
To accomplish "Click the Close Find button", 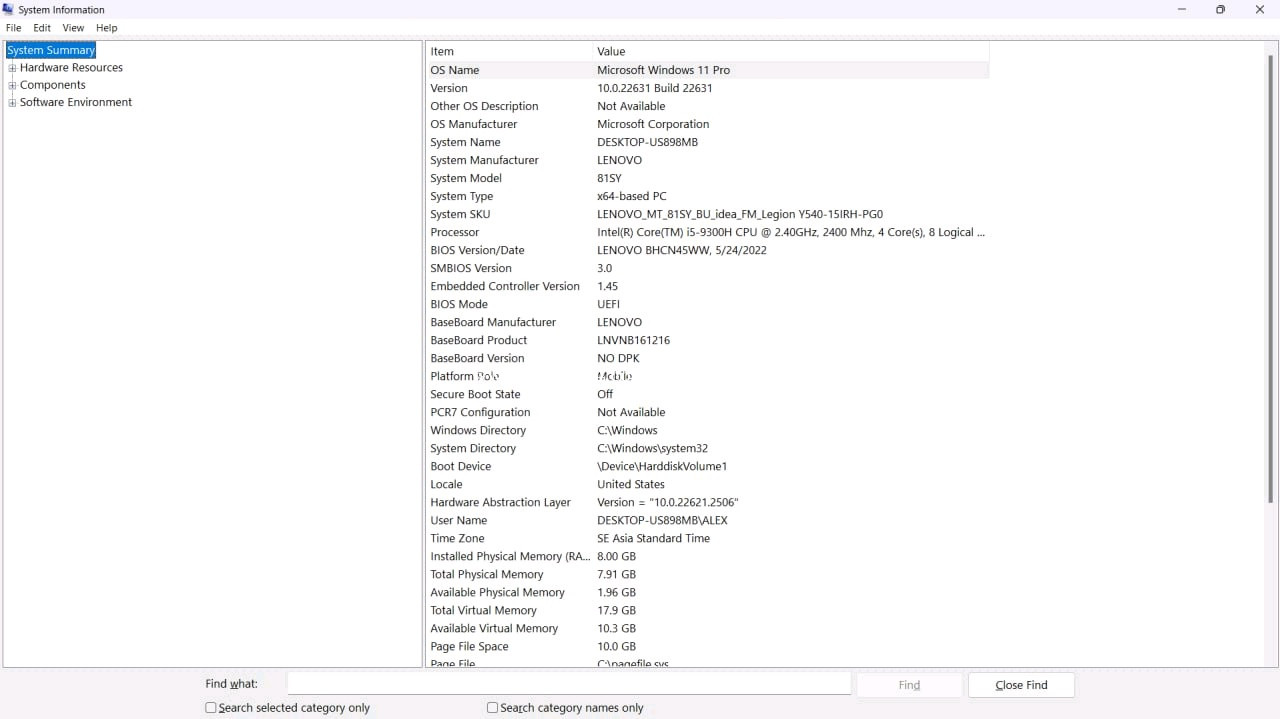I will (x=1021, y=685).
